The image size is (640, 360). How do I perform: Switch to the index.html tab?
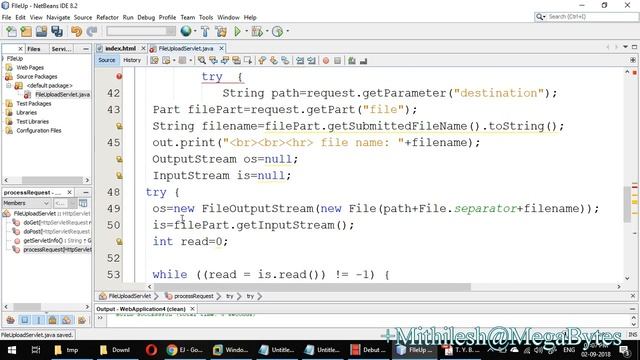pos(120,49)
